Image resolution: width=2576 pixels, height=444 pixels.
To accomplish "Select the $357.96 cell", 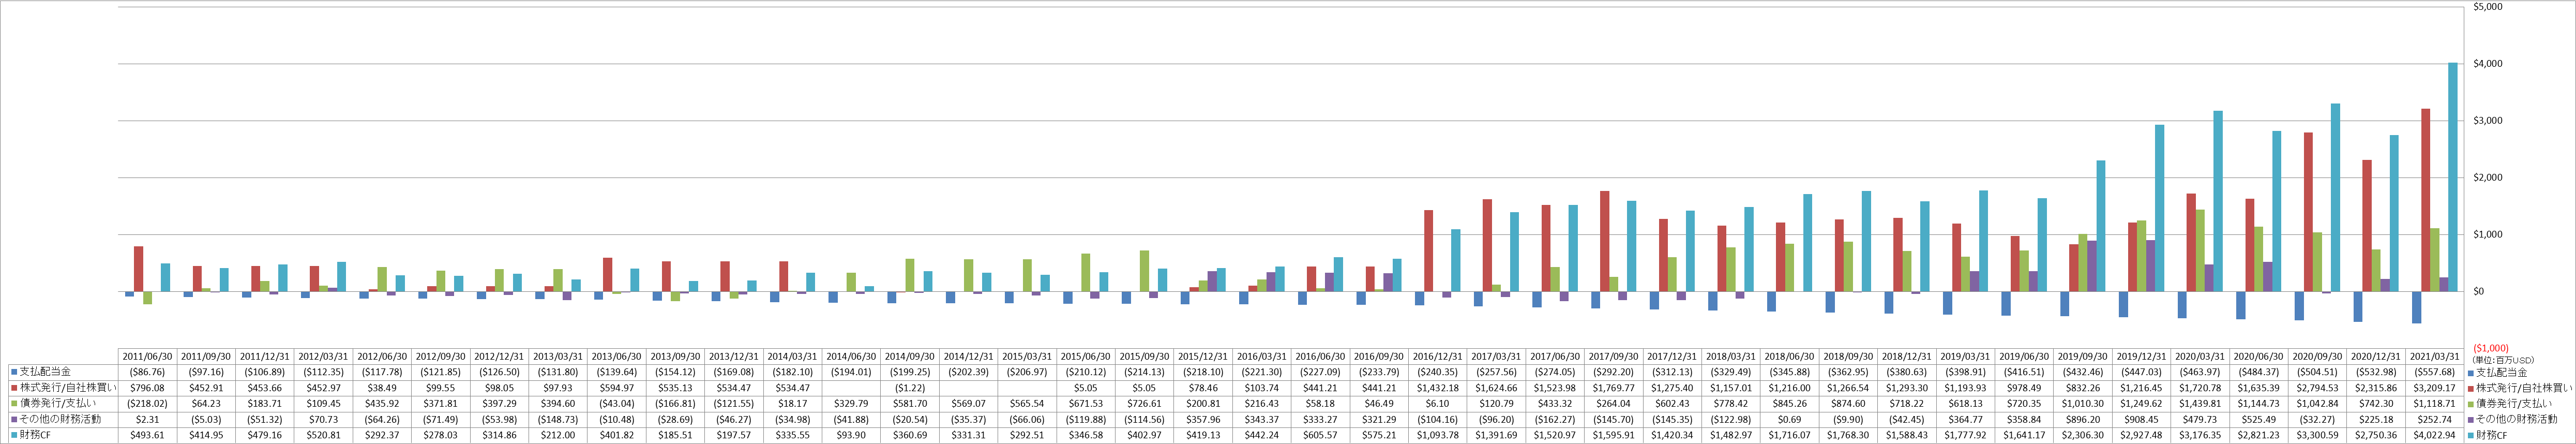I will [x=1203, y=419].
